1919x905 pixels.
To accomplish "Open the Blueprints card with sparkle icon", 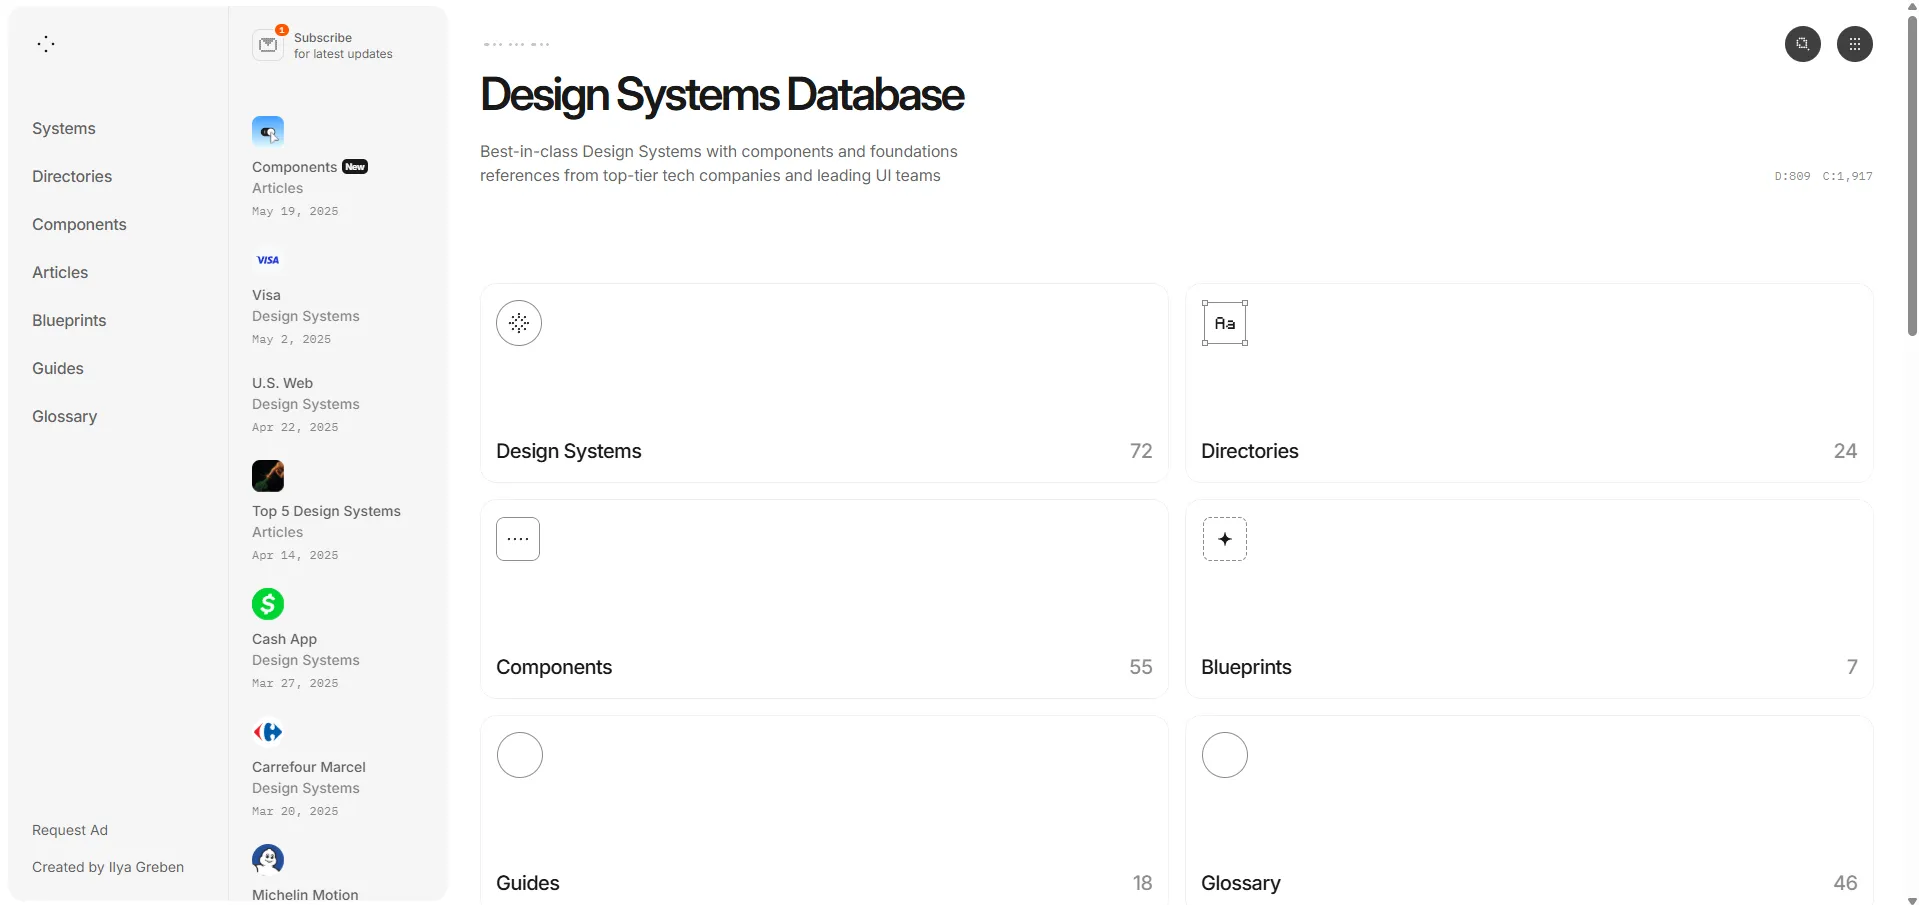I will click(1528, 600).
